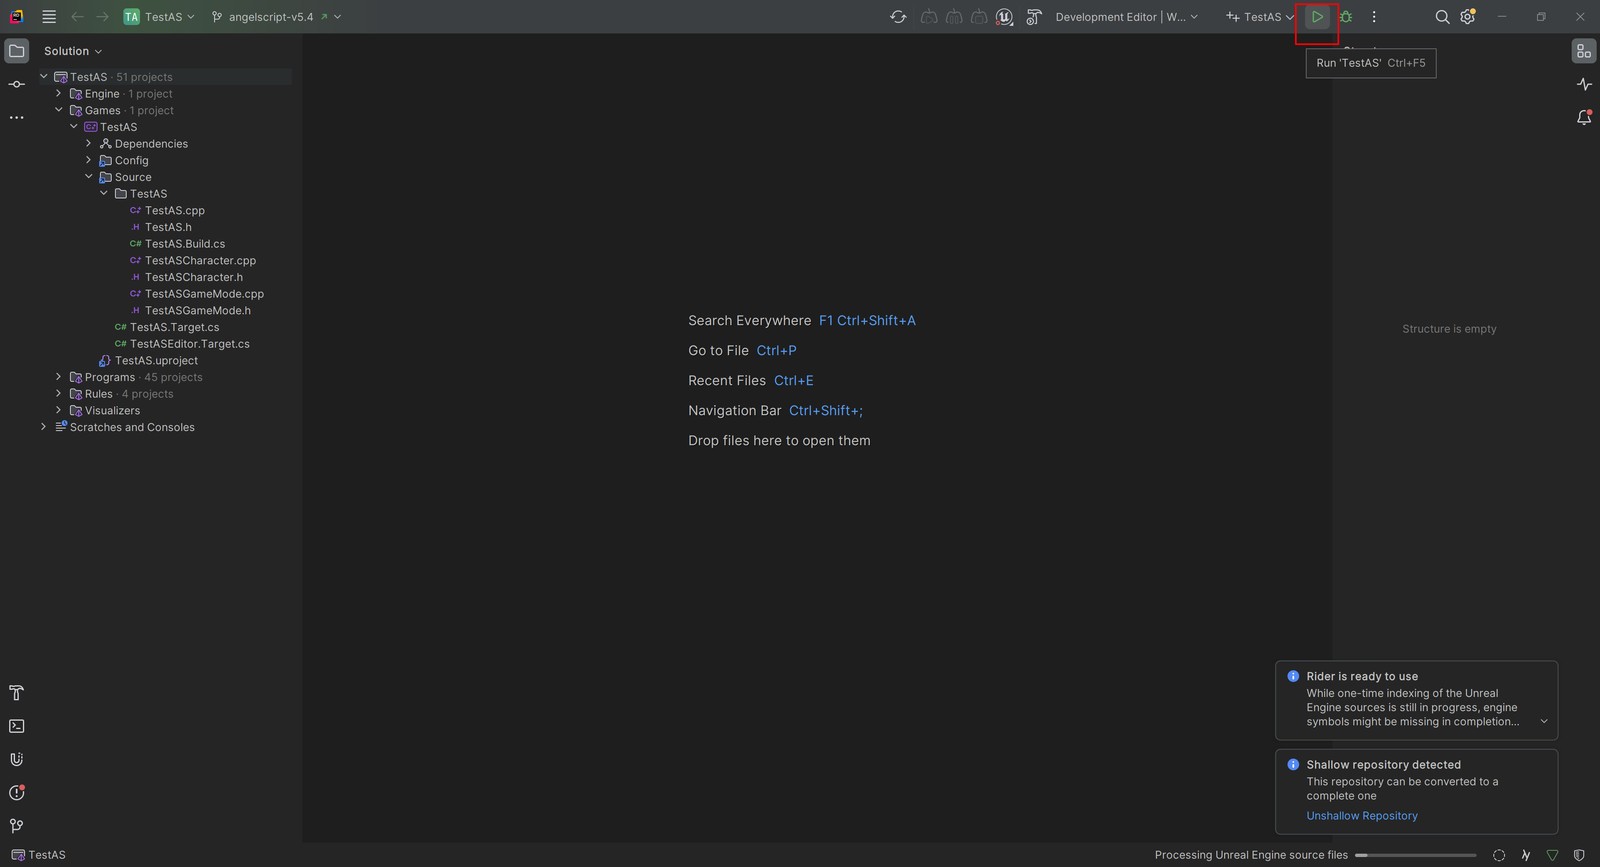The height and width of the screenshot is (867, 1600).
Task: Click the Run 'TestAS' play button
Action: [x=1317, y=17]
